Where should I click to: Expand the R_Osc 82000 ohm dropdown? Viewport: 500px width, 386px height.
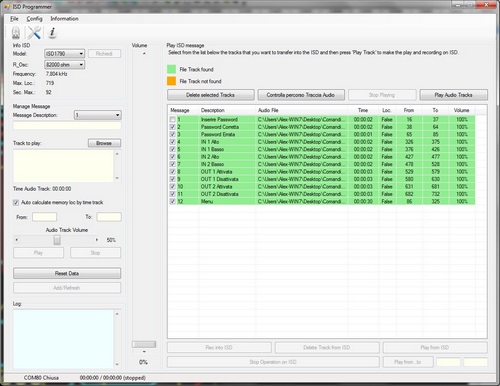pyautogui.click(x=64, y=65)
